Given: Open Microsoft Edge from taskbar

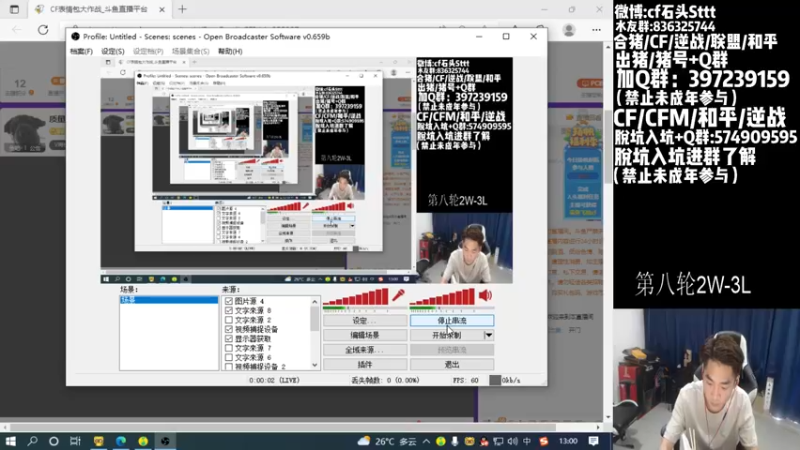Looking at the screenshot, I should click(121, 441).
